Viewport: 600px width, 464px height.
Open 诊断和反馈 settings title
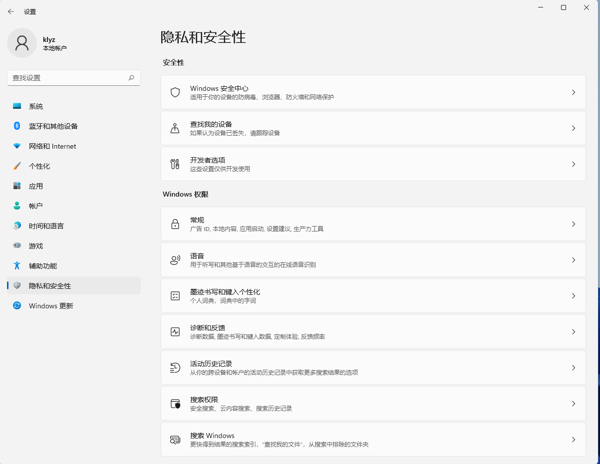coord(207,327)
